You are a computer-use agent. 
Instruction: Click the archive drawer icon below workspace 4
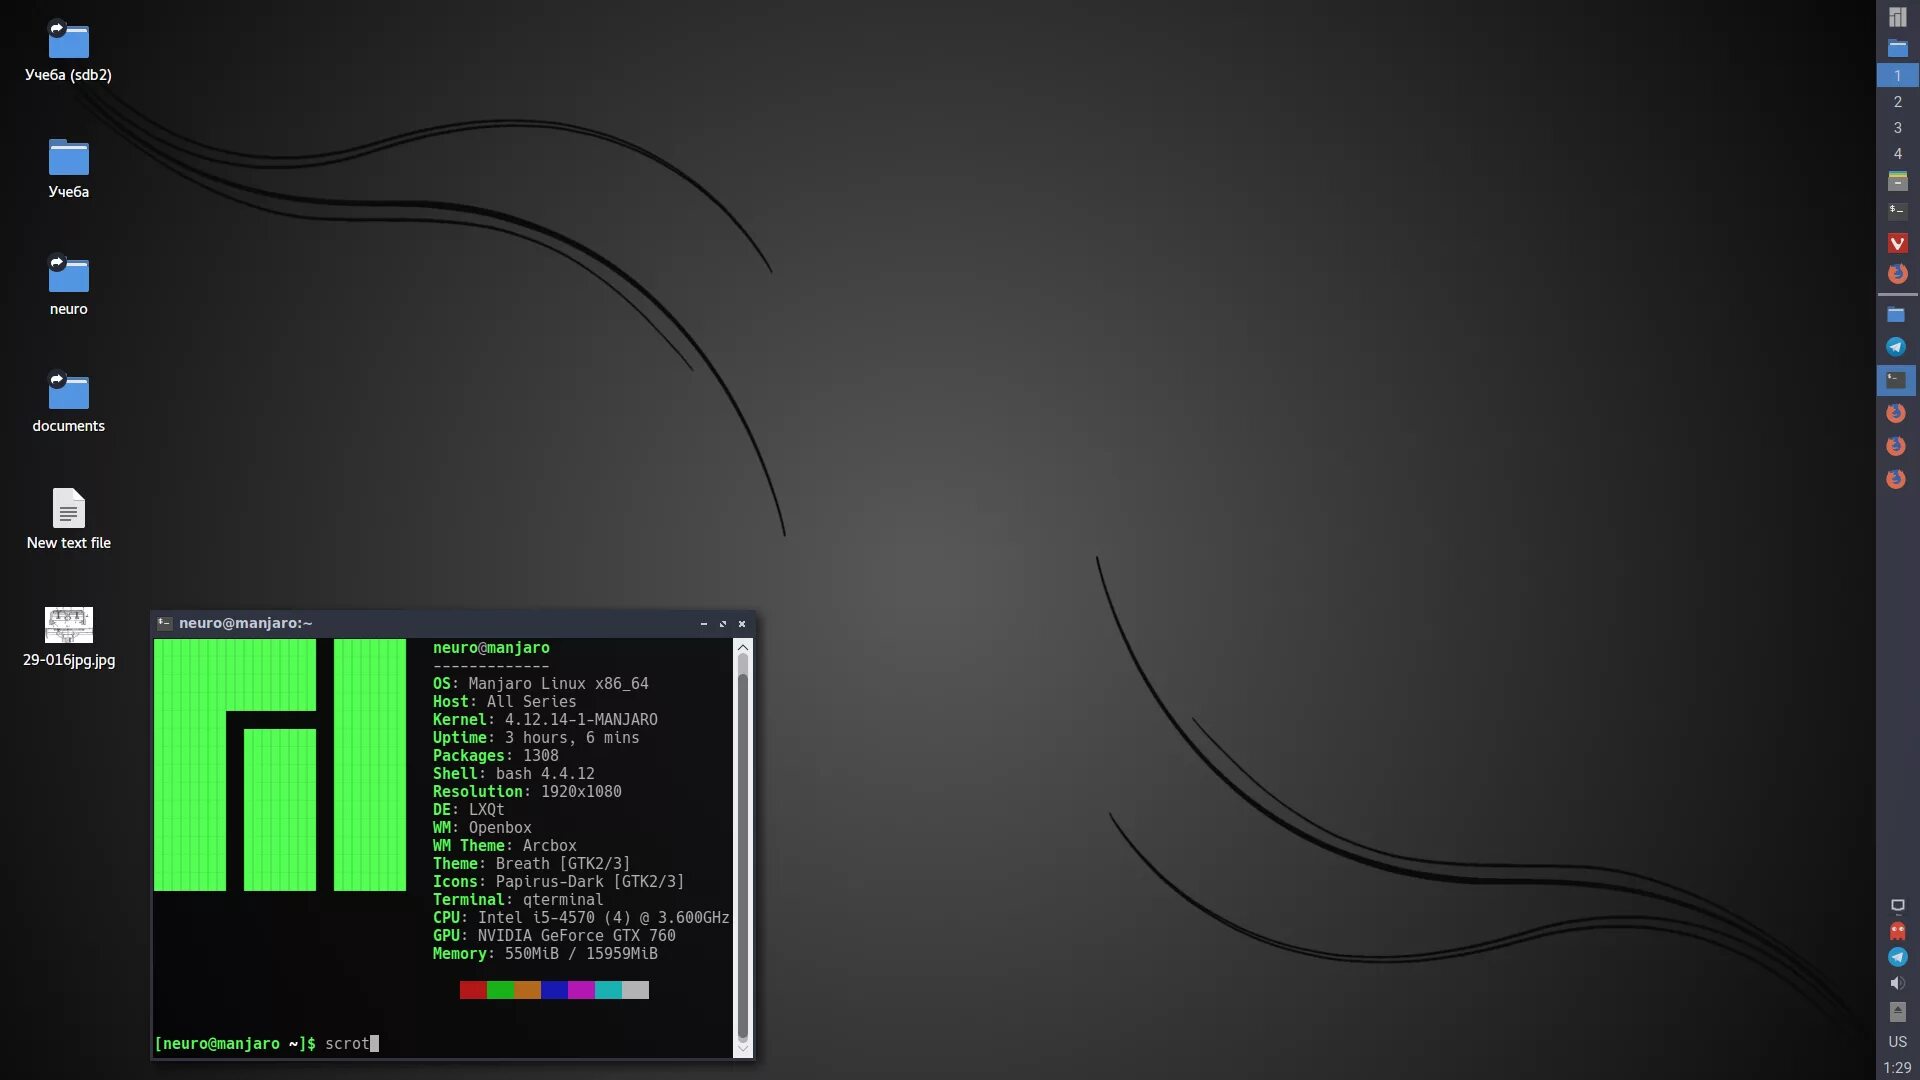(x=1897, y=181)
